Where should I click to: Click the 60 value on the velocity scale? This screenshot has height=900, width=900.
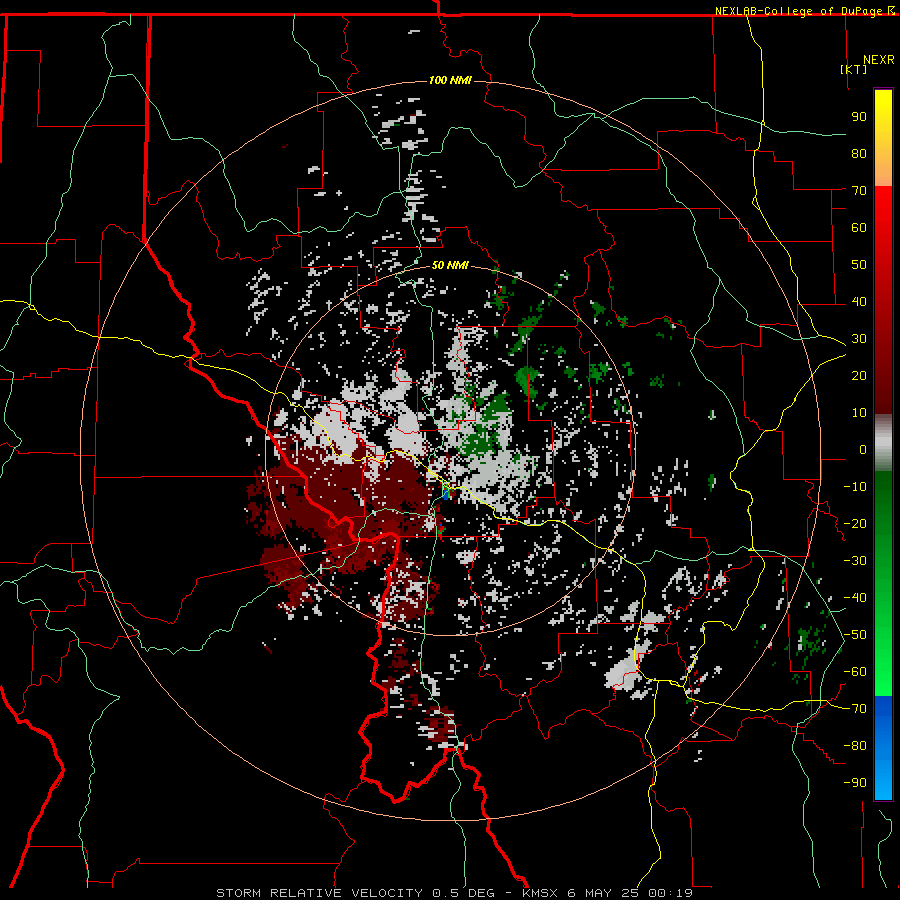coord(859,228)
